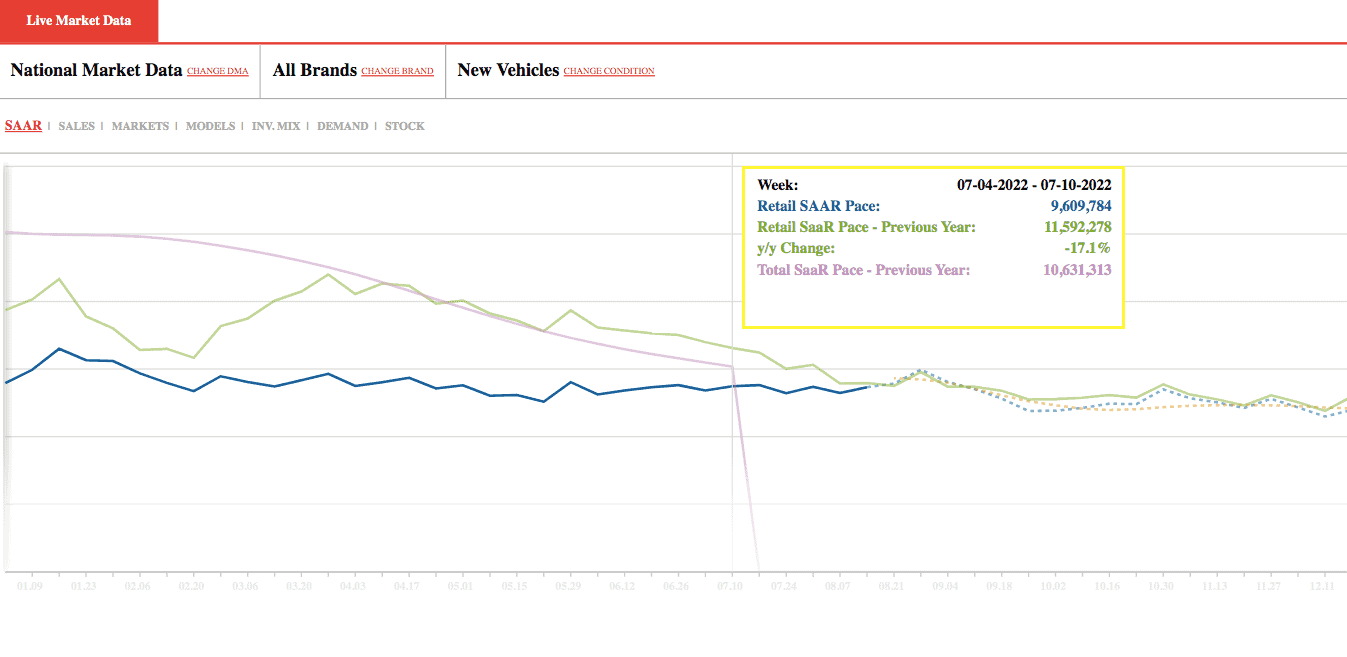The image size is (1347, 657).
Task: Open the MODELS tab
Action: point(210,126)
